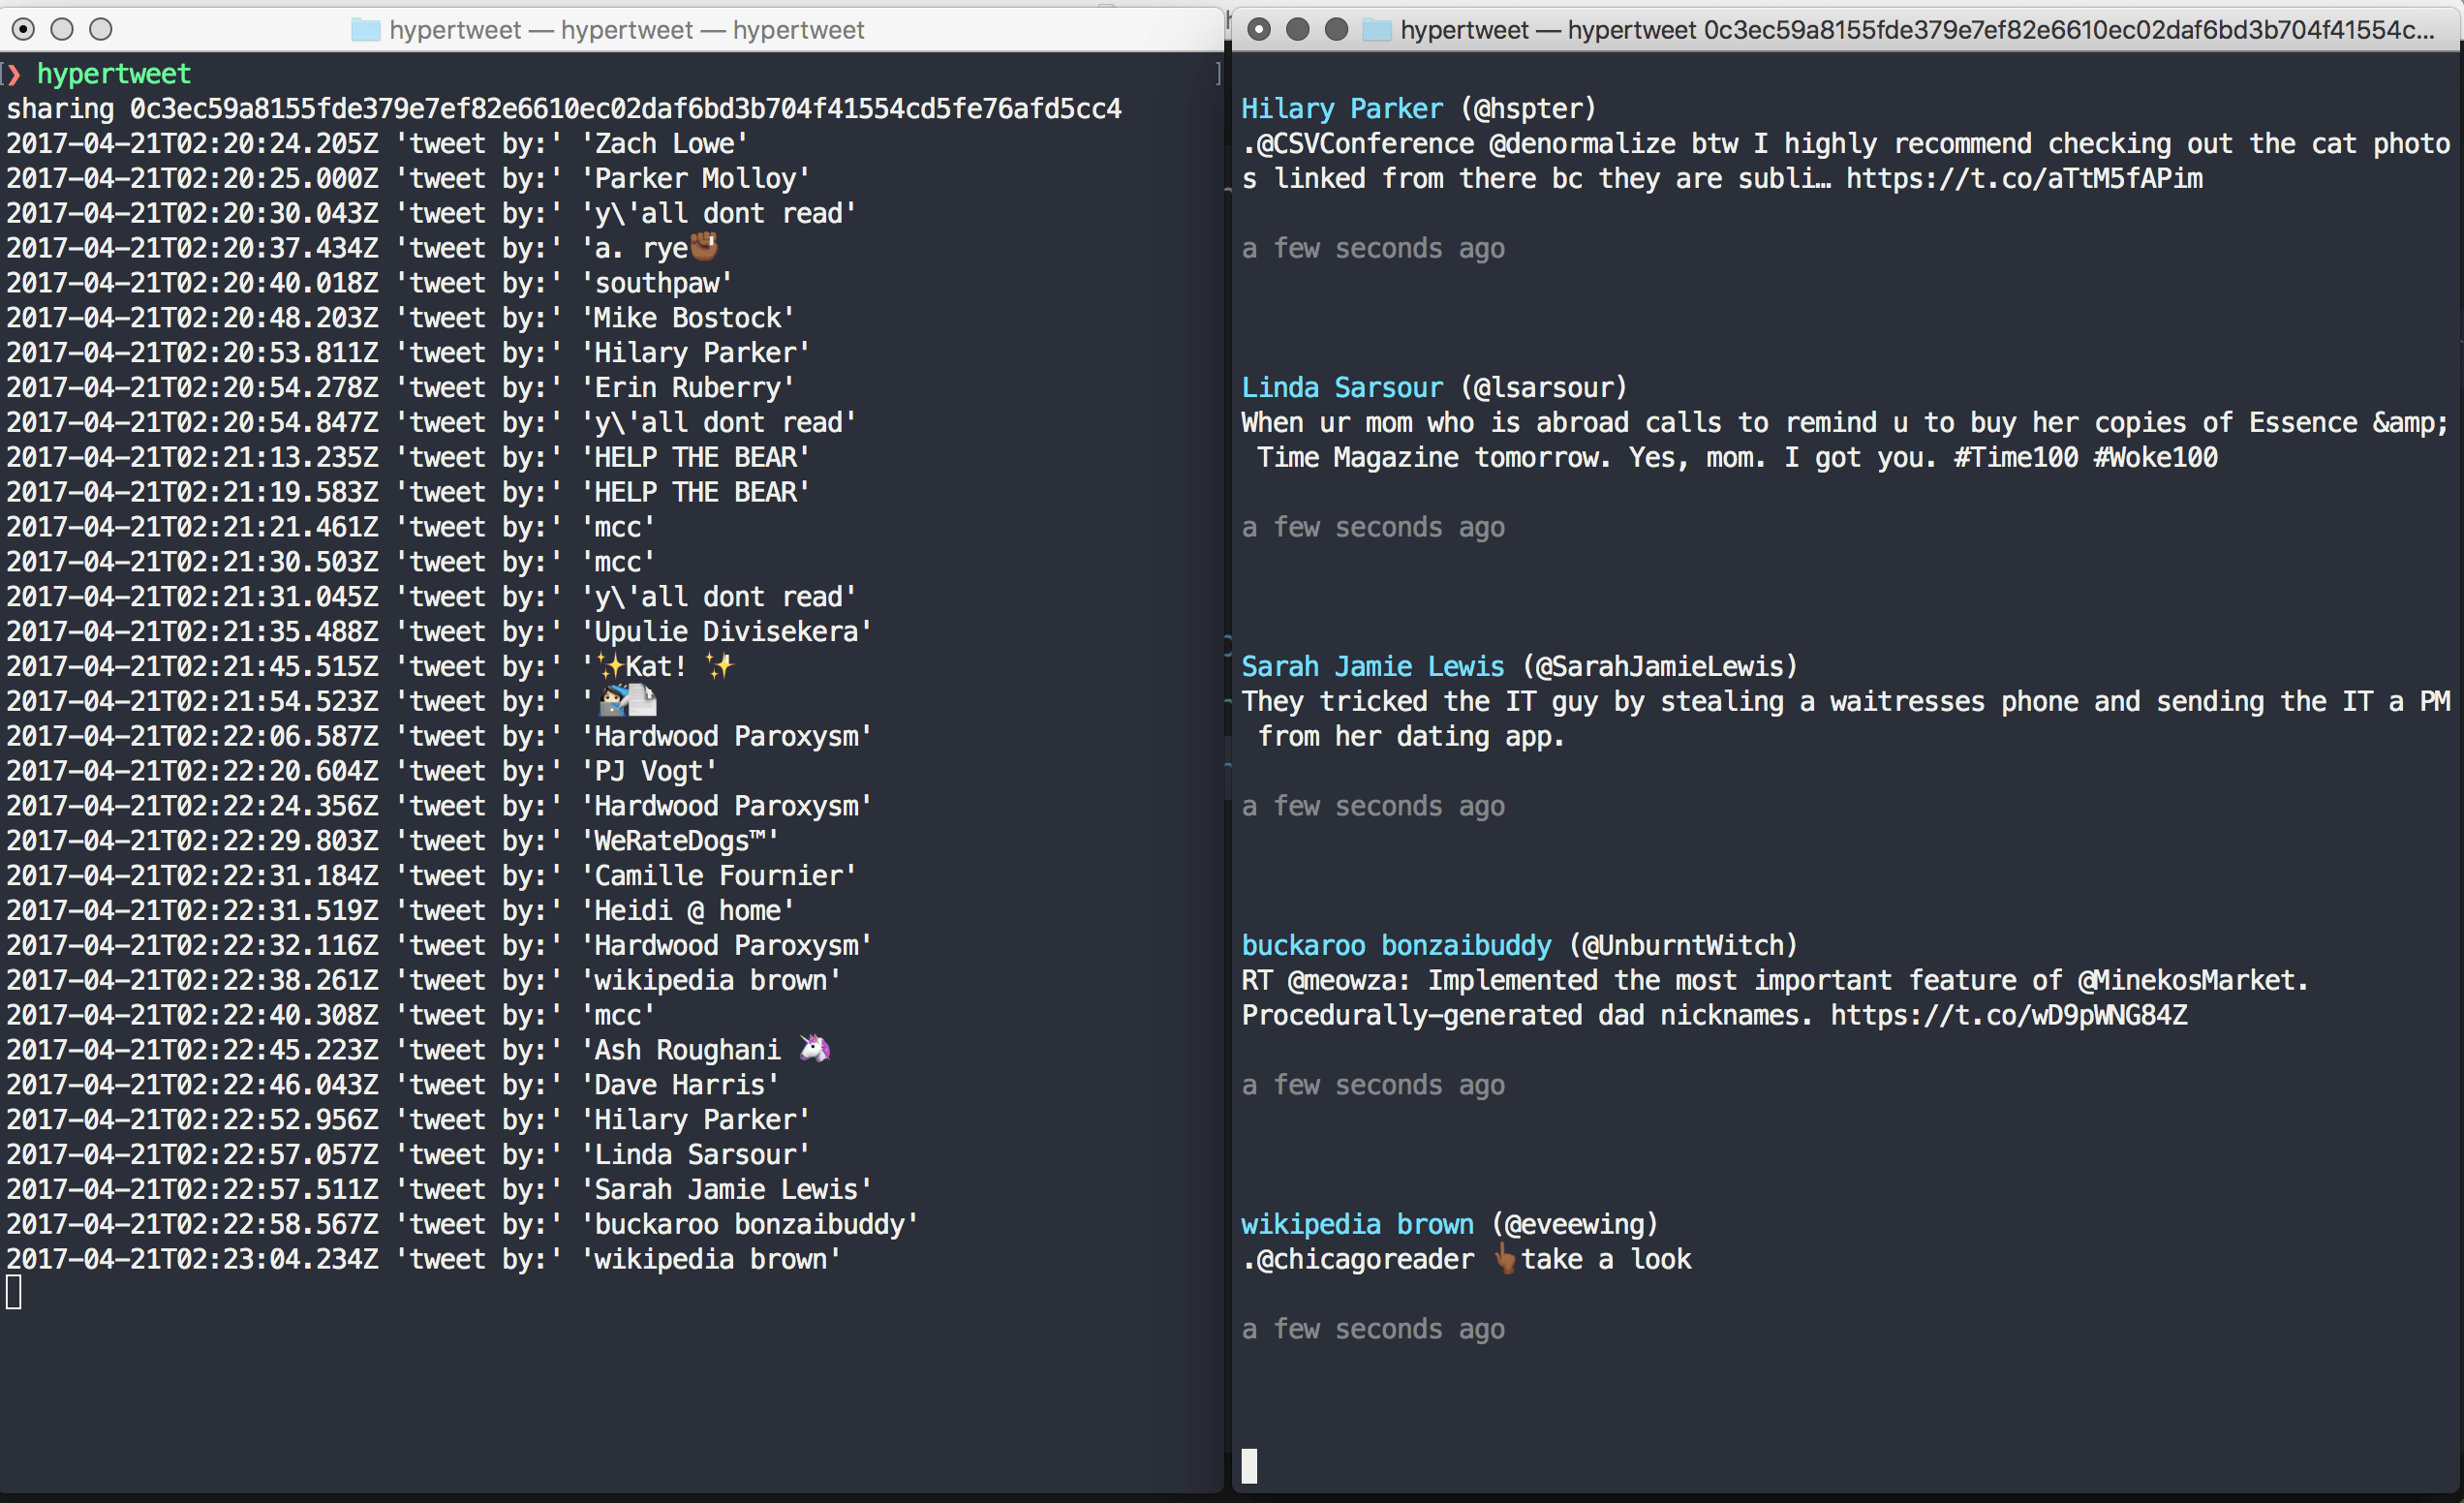Click the #Time100 hashtag in Linda Sarsour's tweet
This screenshot has height=1503, width=2464.
pyautogui.click(x=2016, y=457)
